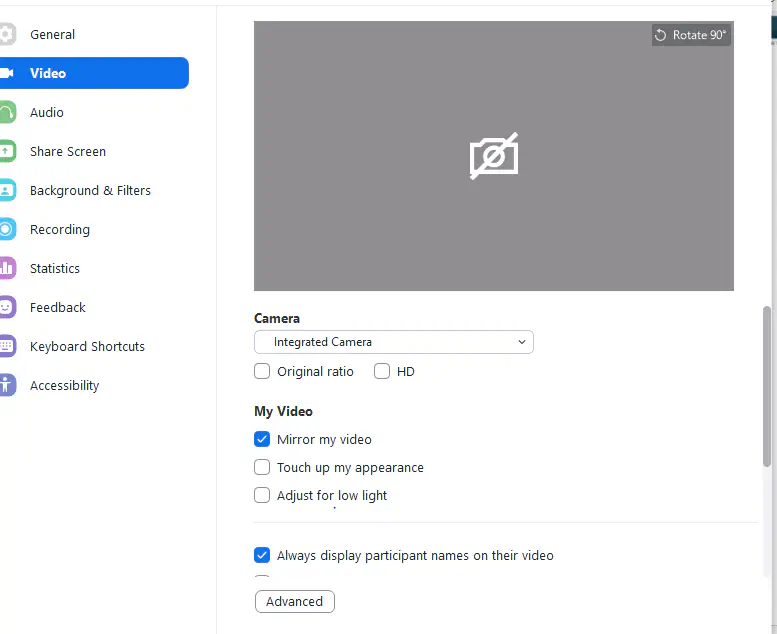Click the Accessibility icon in sidebar

tap(7, 386)
